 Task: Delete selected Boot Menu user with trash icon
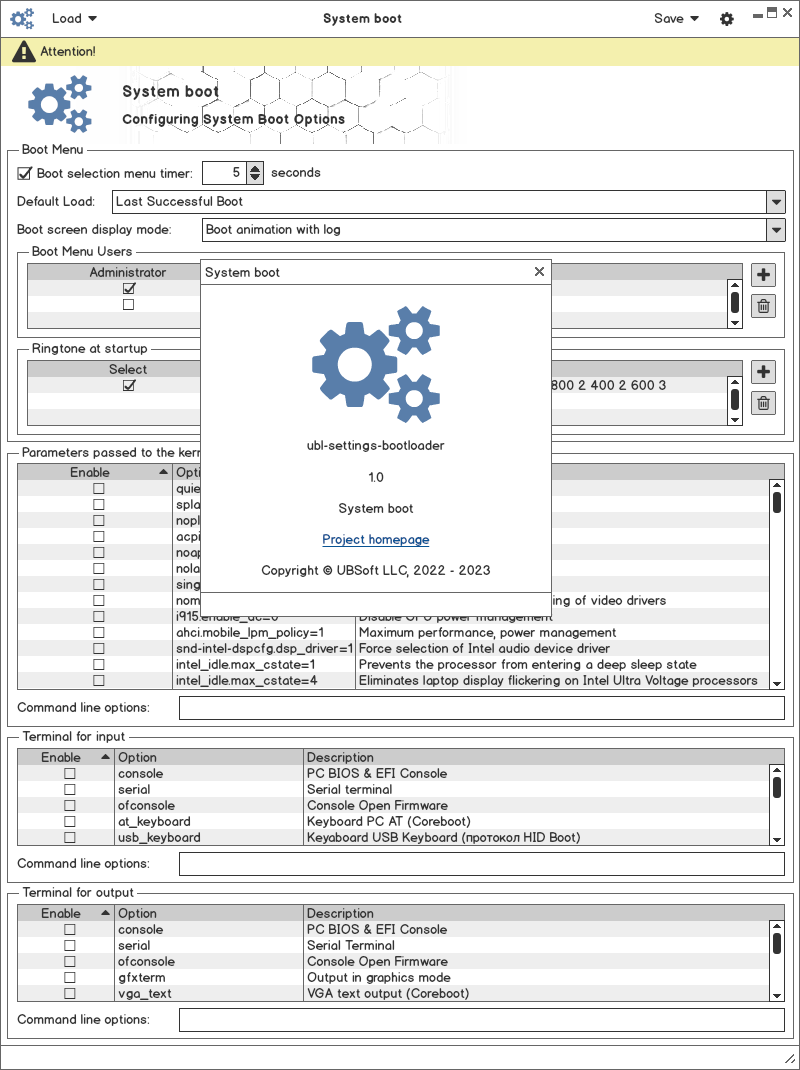[x=763, y=306]
